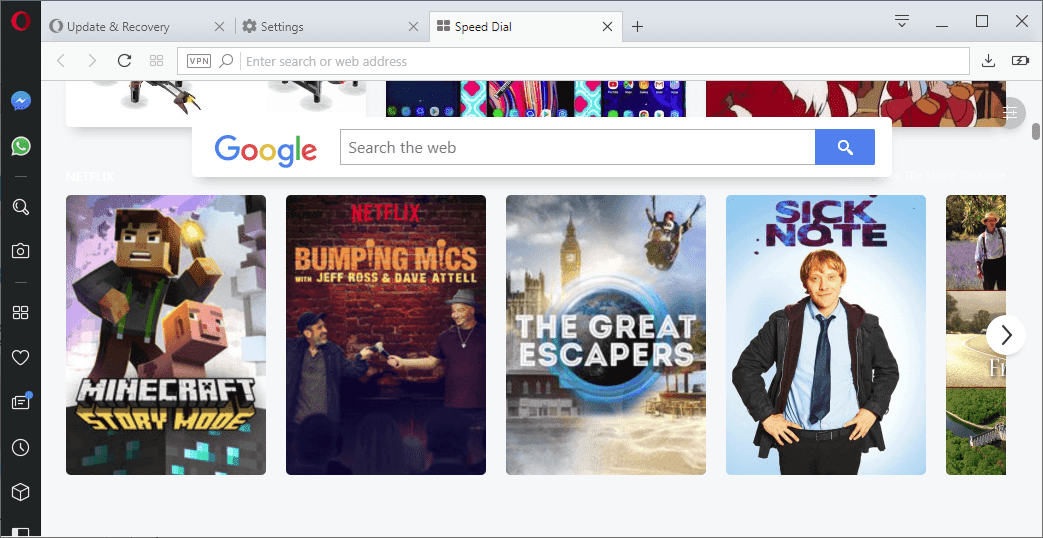Open bookmarks via the heart icon
Screen dimensions: 1043x538
pyautogui.click(x=21, y=358)
